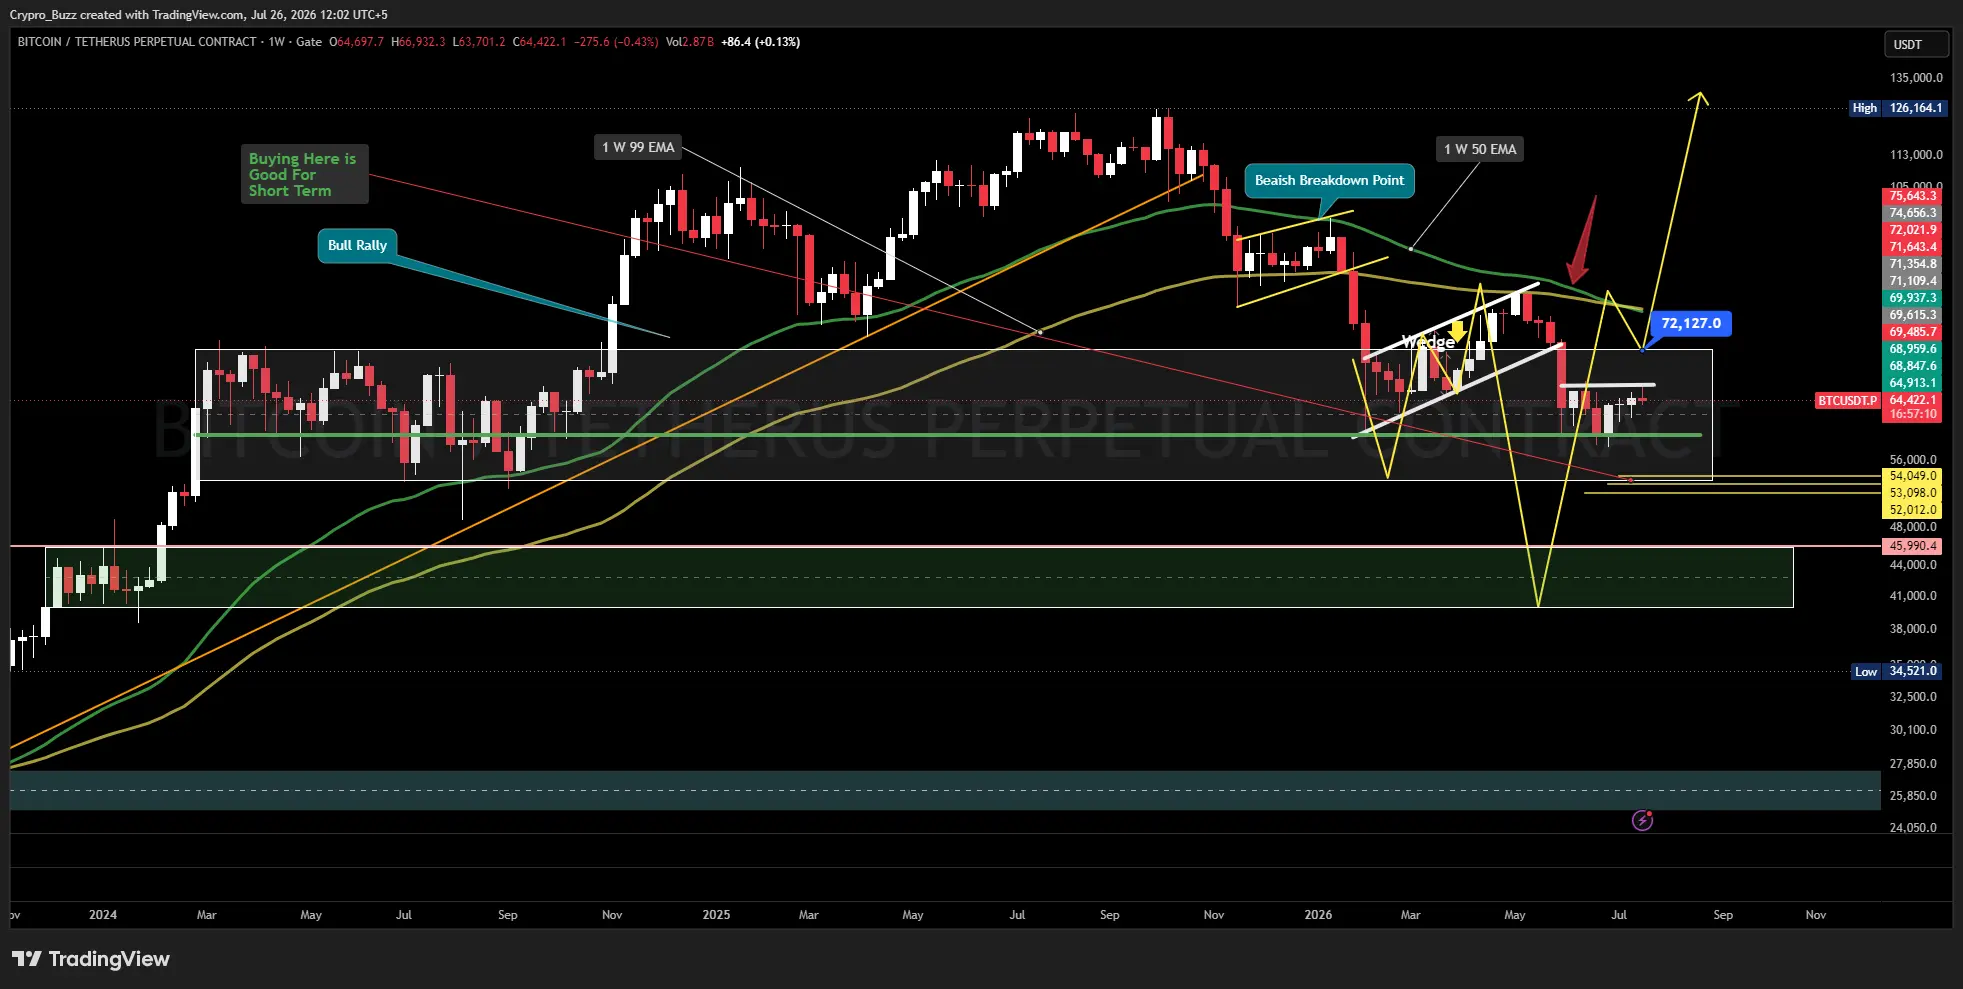Click the 56,000.0 price axis tick
Viewport: 1963px width, 989px height.
click(x=1913, y=460)
